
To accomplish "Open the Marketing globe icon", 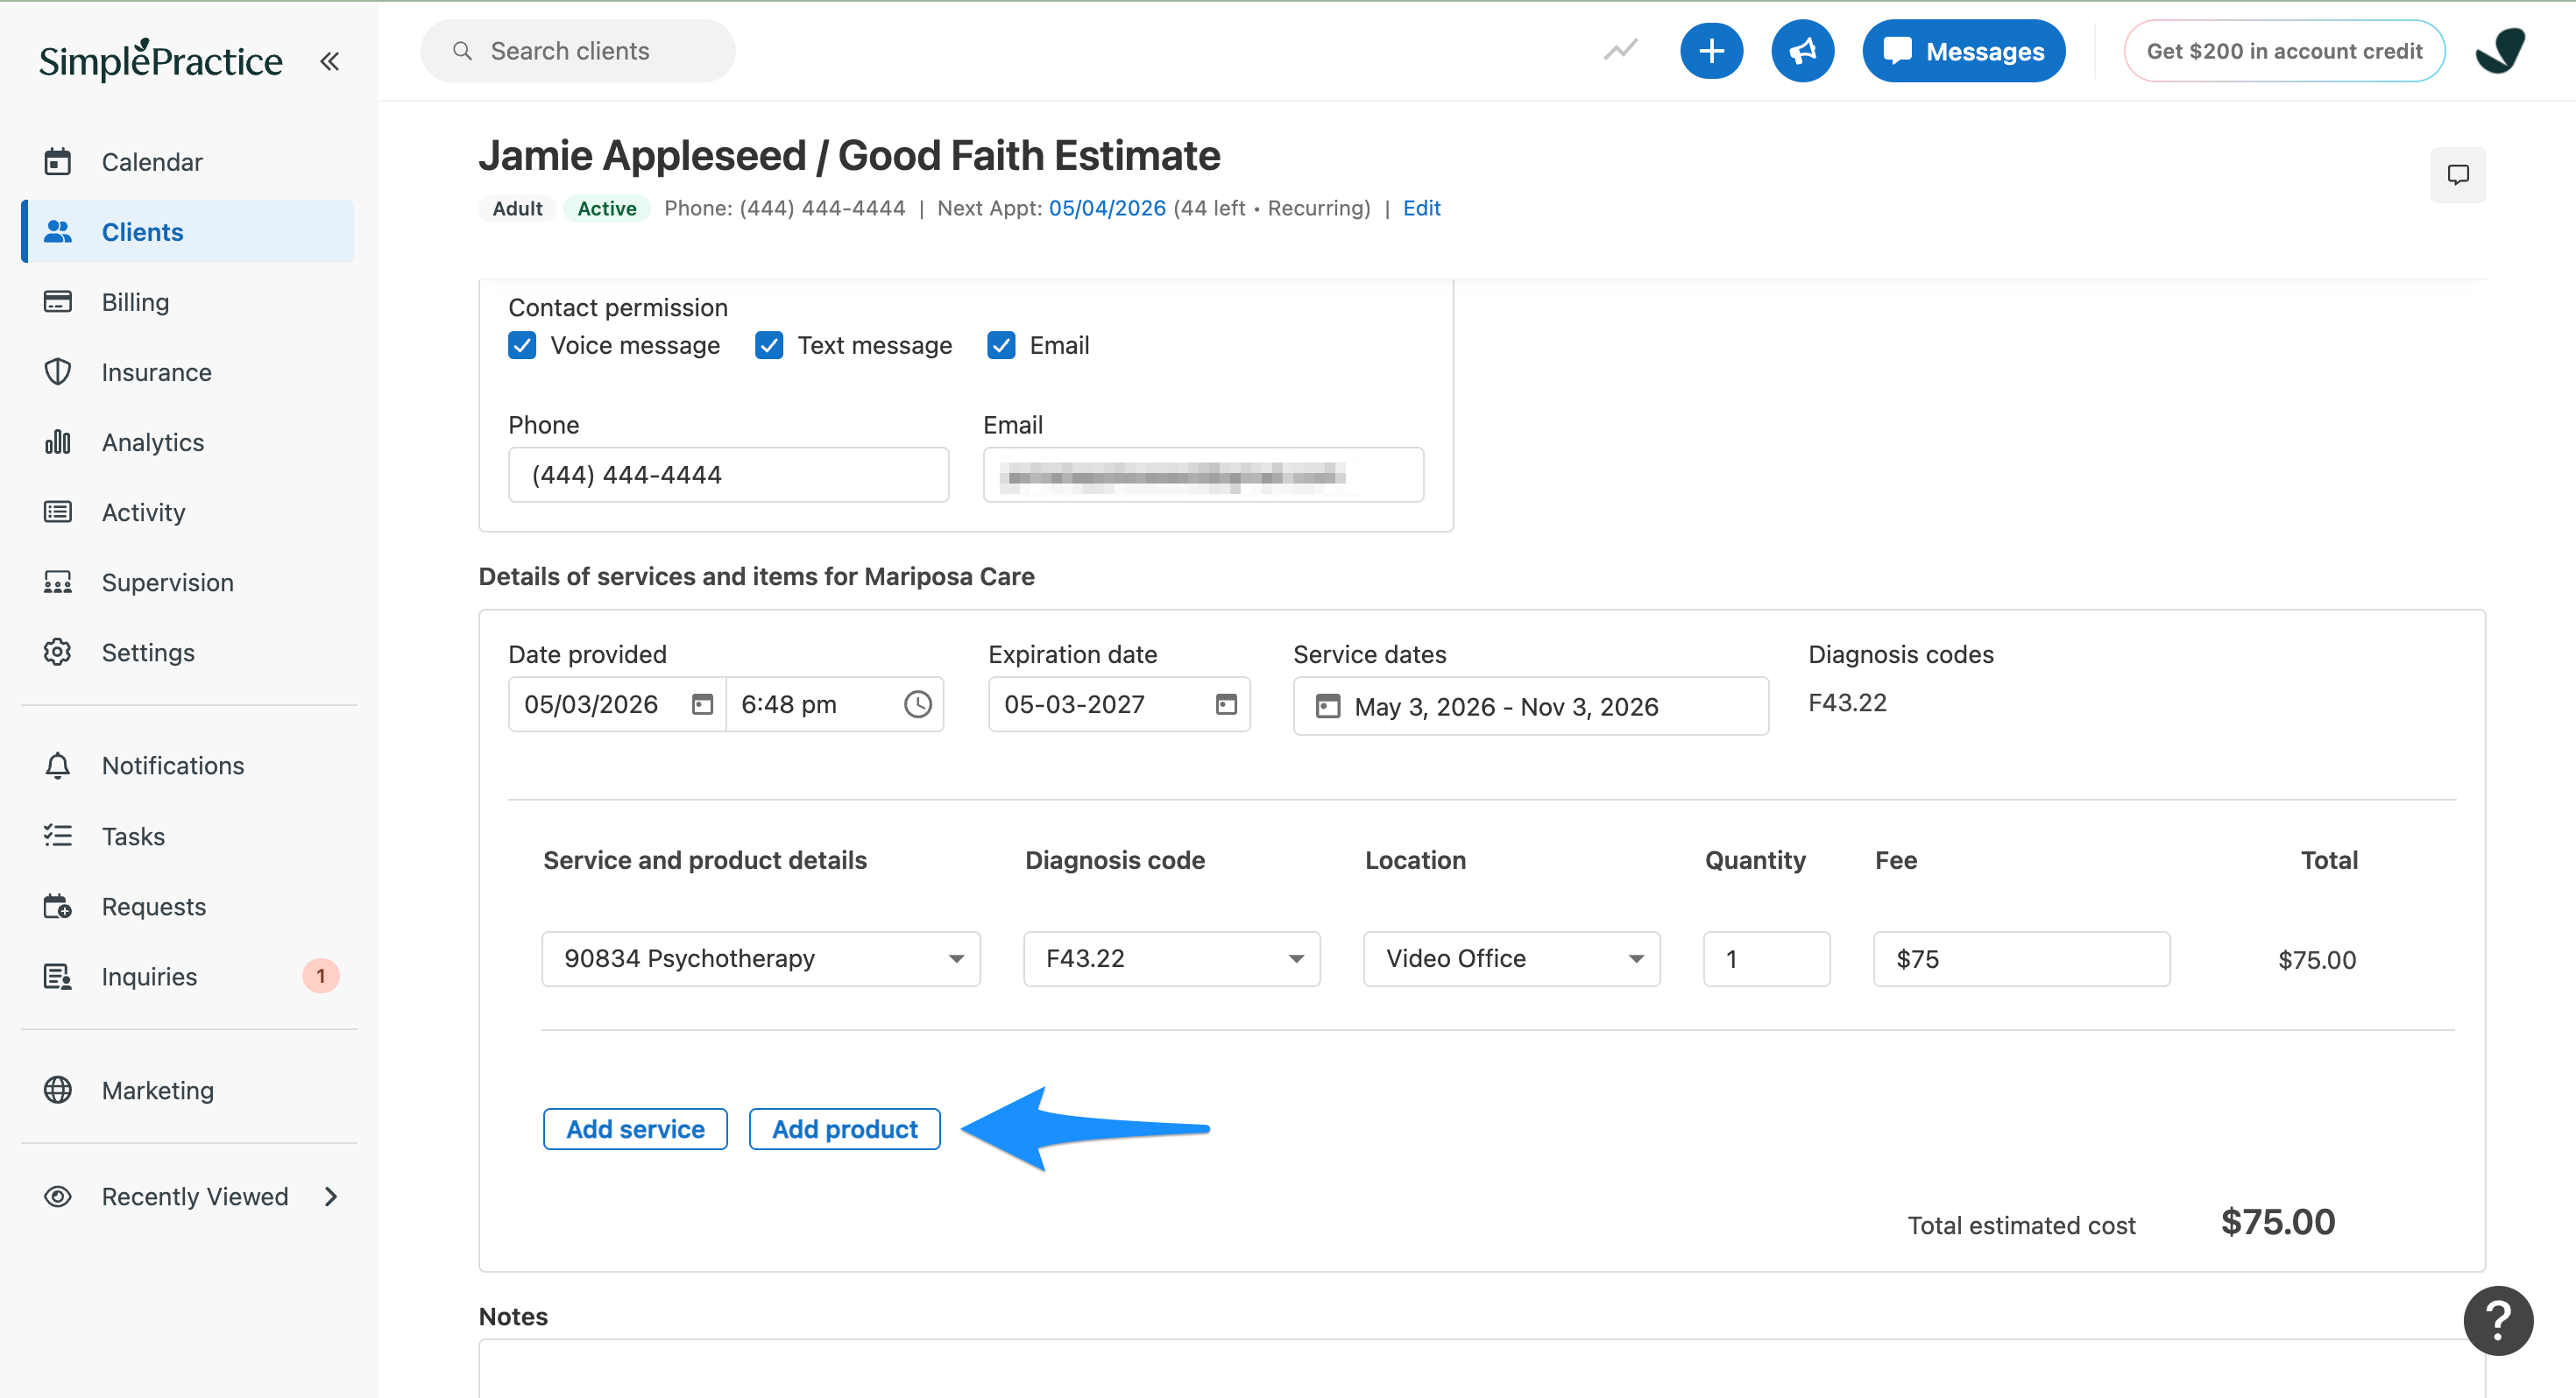I will click(58, 1089).
